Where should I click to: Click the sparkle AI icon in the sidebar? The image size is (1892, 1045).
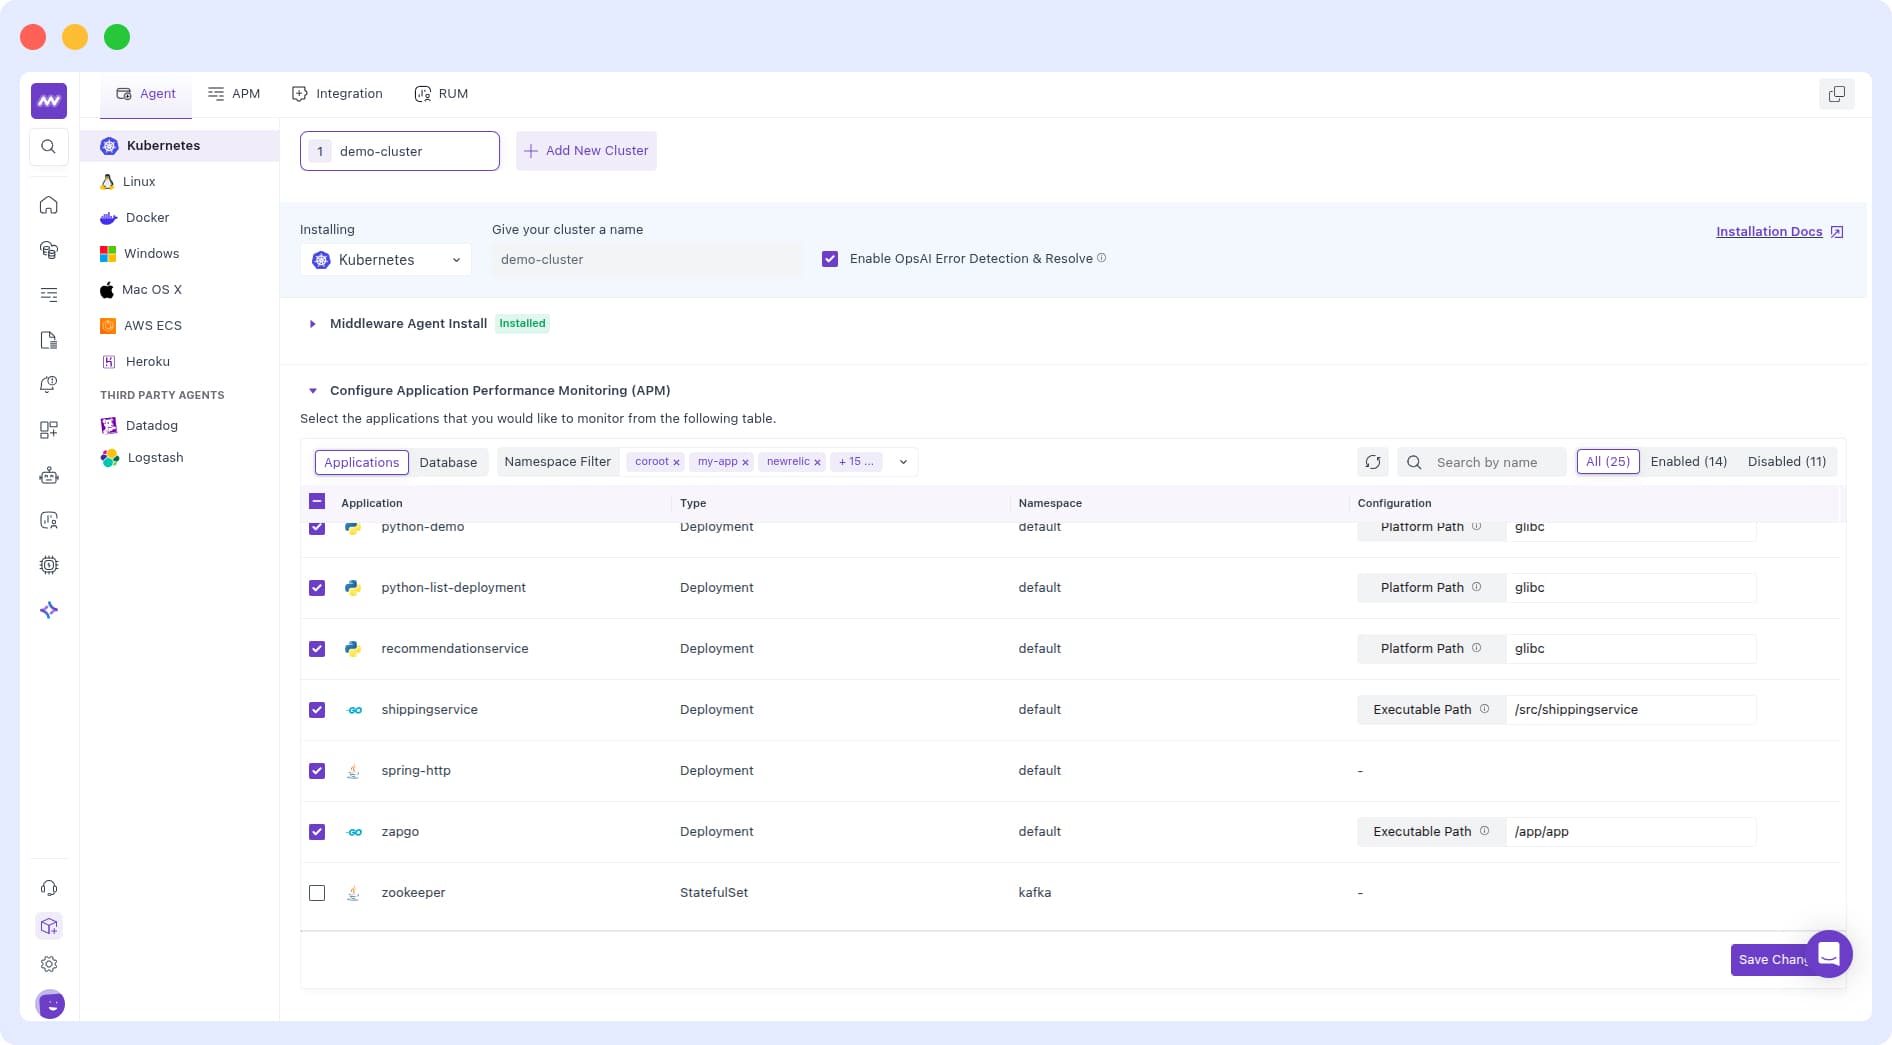(x=48, y=609)
